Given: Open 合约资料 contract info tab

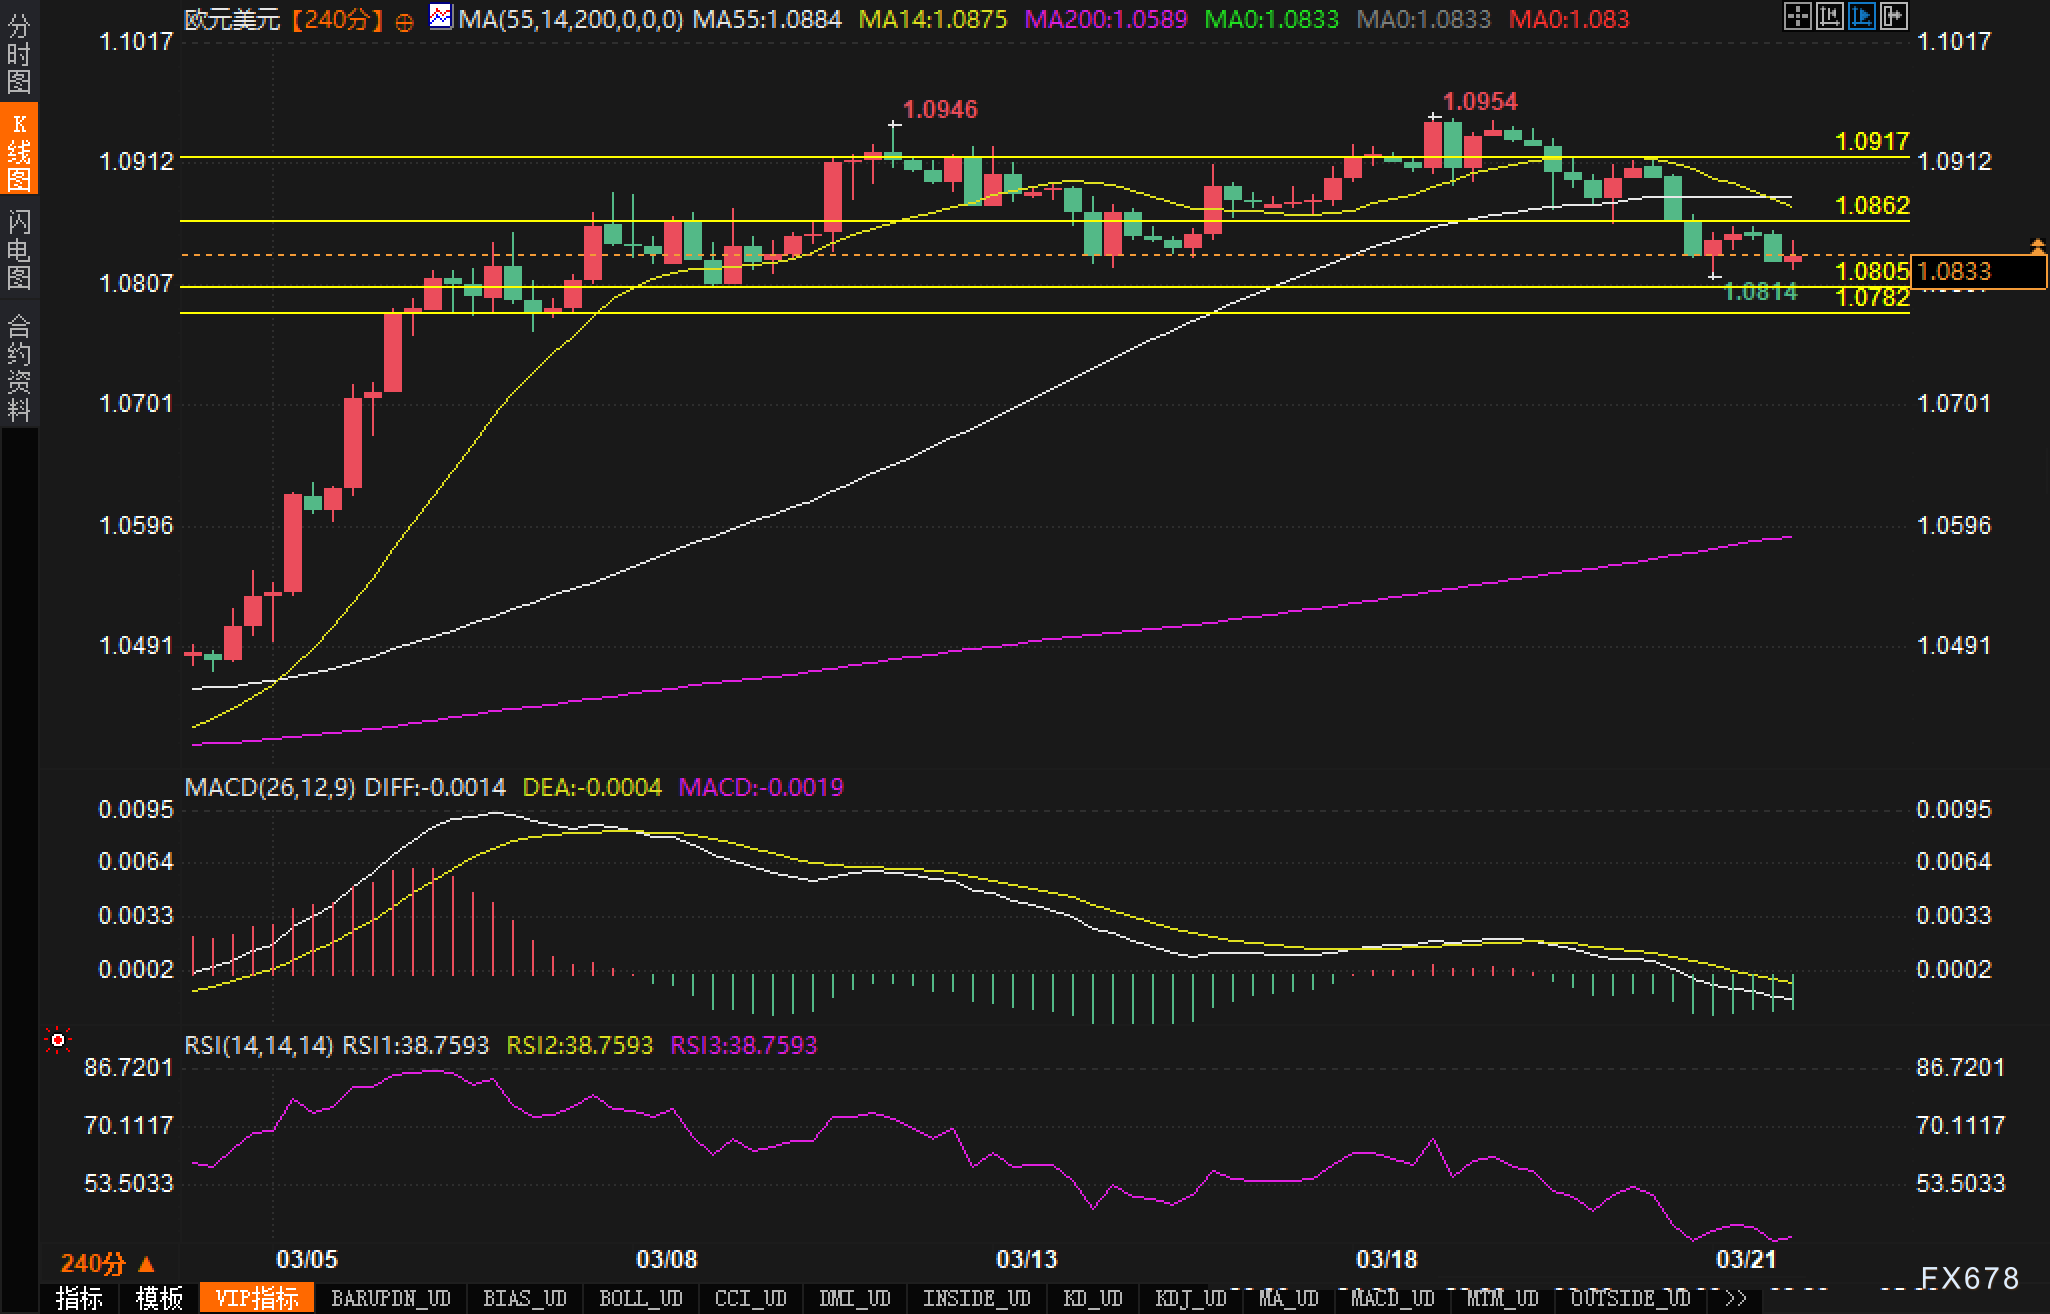Looking at the screenshot, I should (x=19, y=367).
